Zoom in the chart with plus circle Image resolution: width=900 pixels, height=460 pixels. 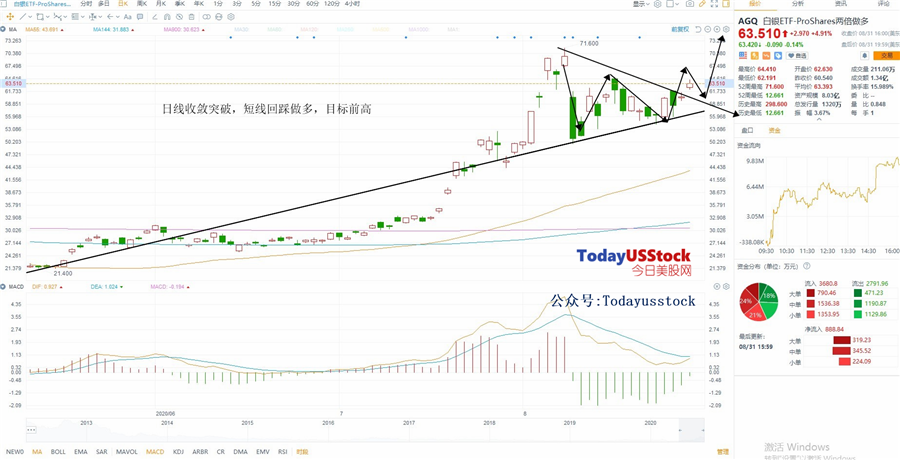[x=717, y=29]
